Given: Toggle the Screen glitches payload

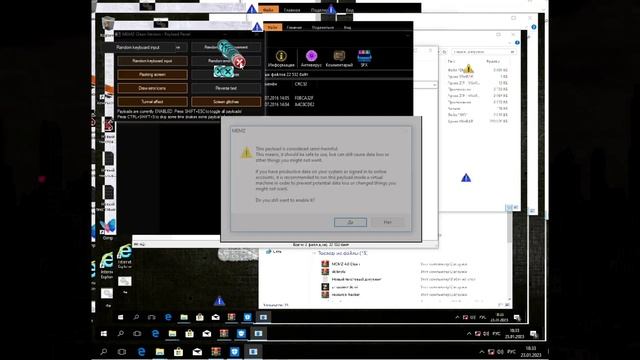Looking at the screenshot, I should tap(226, 101).
